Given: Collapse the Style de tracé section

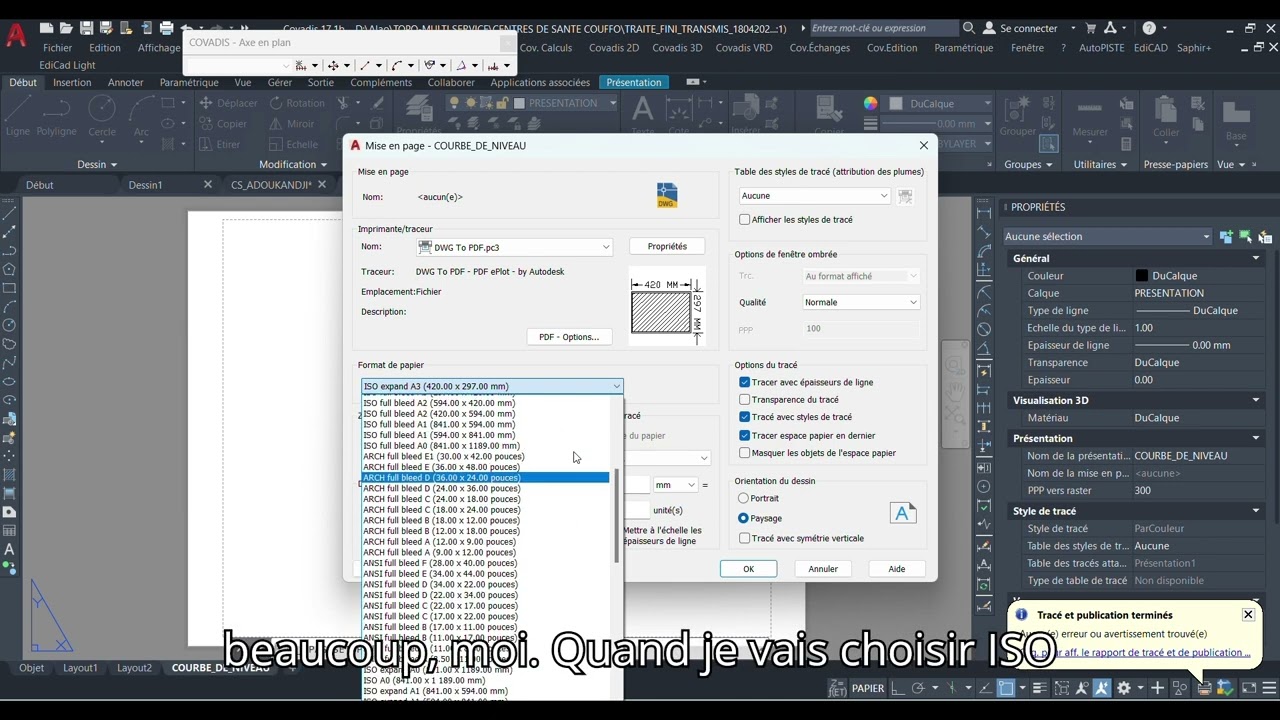Looking at the screenshot, I should click(x=1256, y=511).
